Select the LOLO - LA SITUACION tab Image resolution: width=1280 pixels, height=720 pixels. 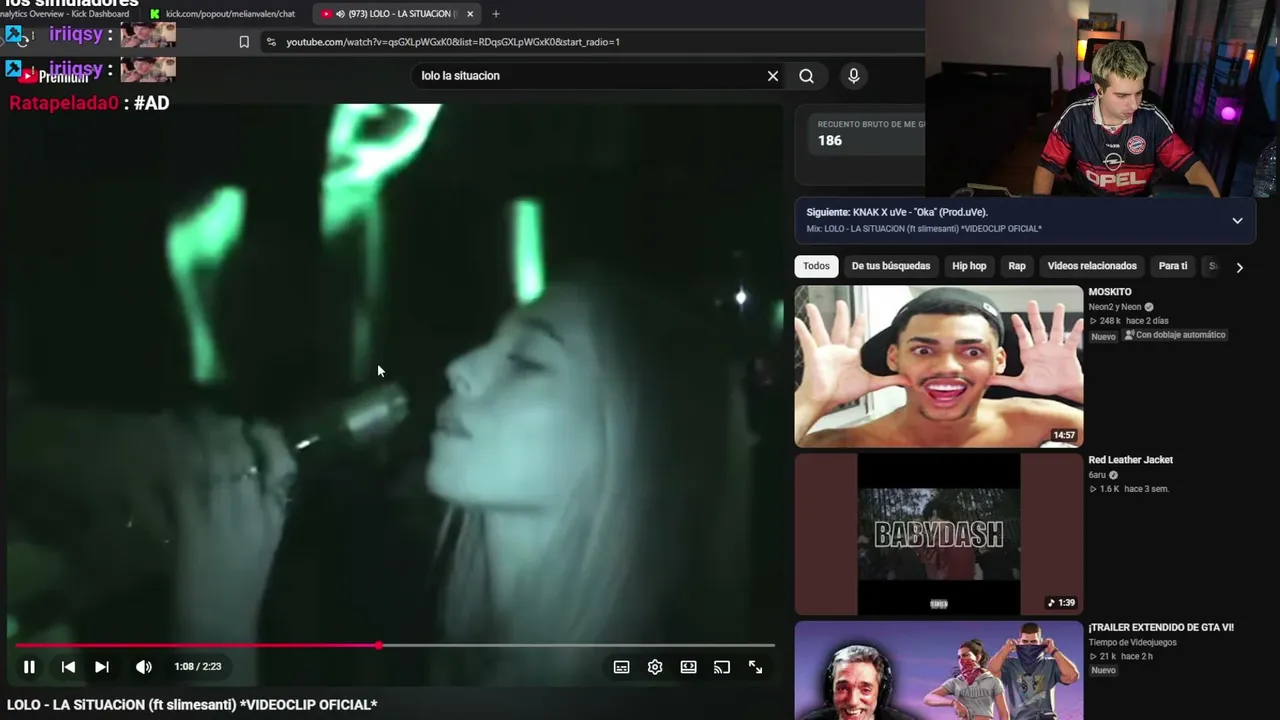click(x=396, y=14)
